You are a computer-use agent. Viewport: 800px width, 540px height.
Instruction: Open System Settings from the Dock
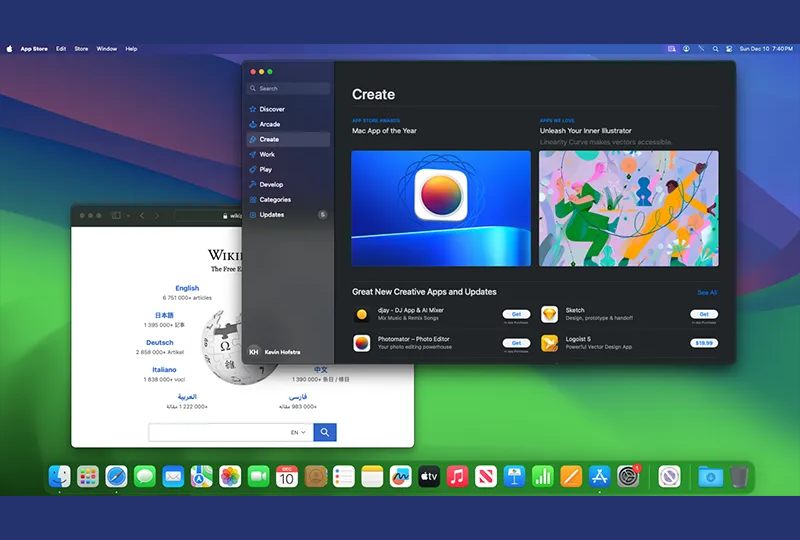click(x=628, y=477)
